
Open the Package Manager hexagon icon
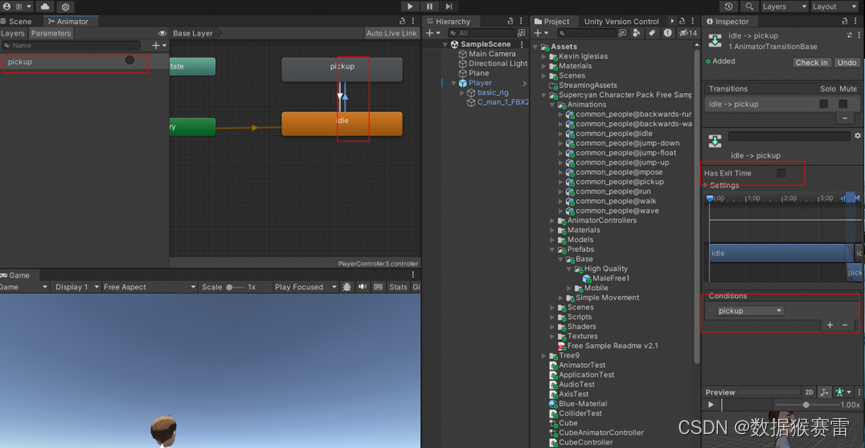pyautogui.click(x=65, y=7)
